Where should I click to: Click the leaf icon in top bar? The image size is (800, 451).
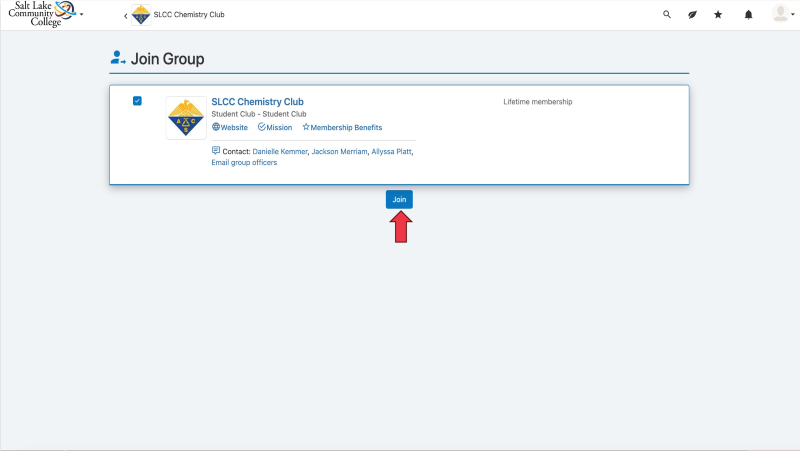click(692, 15)
